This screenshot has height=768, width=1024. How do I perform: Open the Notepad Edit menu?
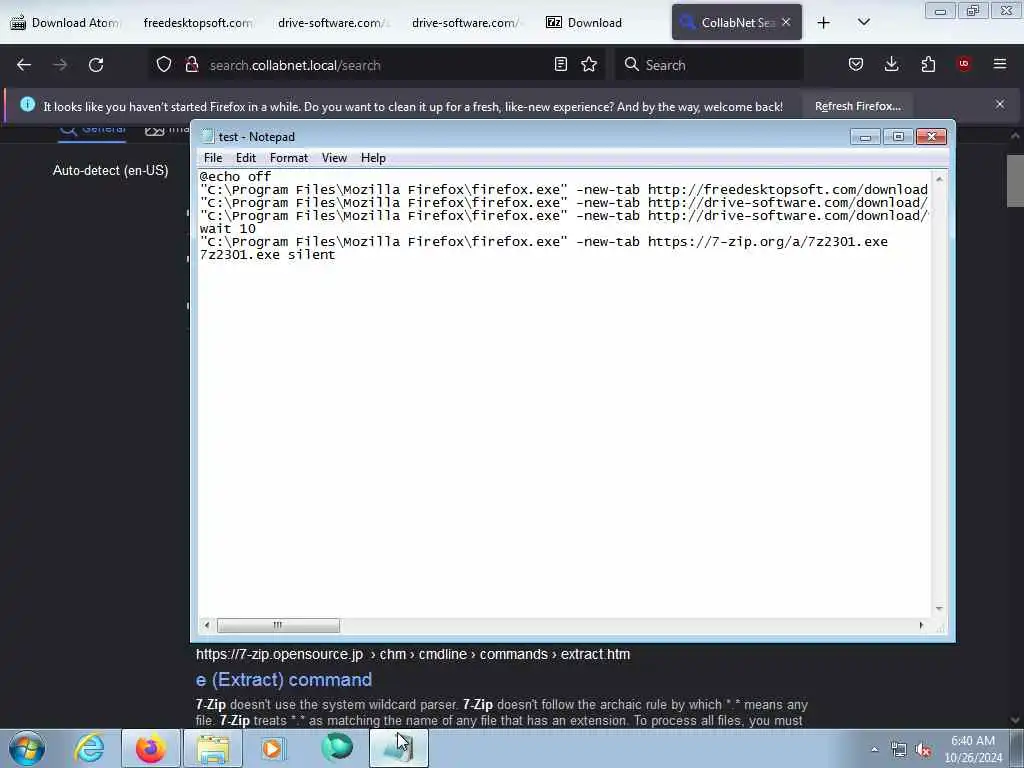(x=246, y=158)
